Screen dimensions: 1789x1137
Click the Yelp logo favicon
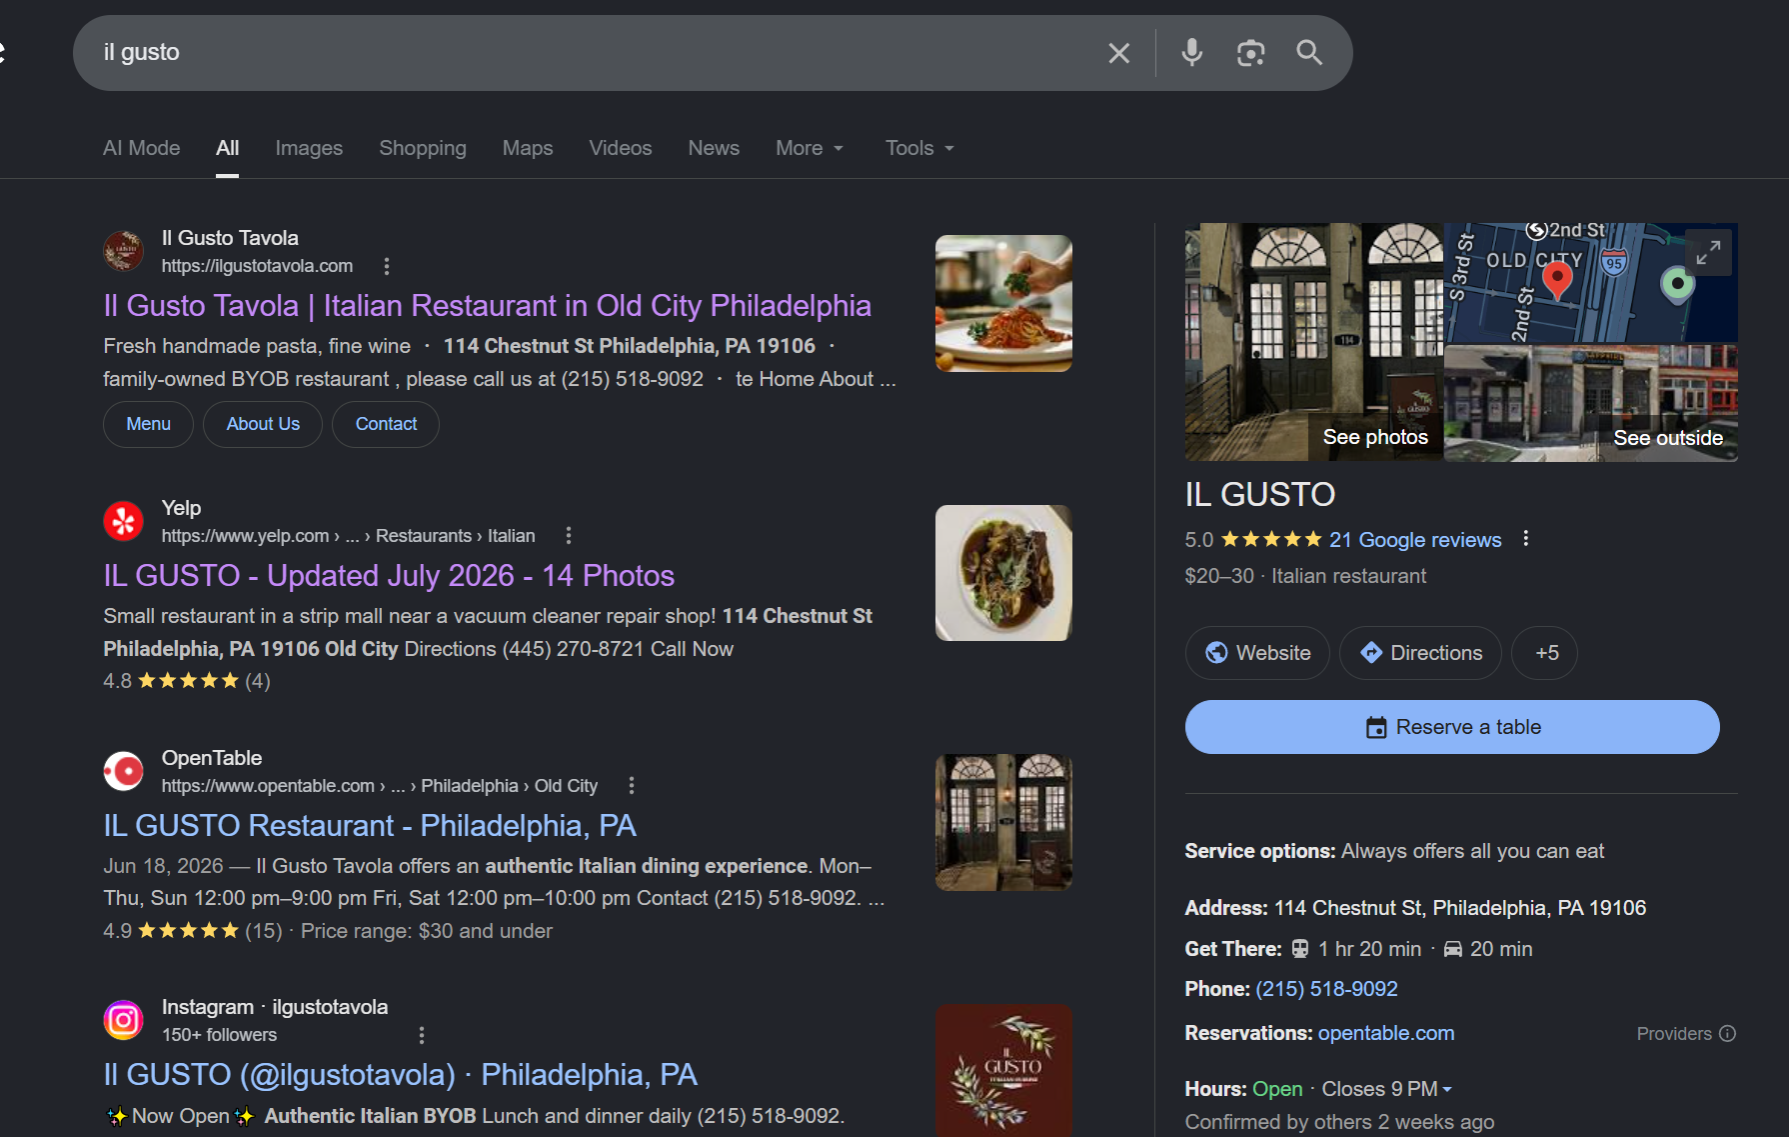click(124, 521)
